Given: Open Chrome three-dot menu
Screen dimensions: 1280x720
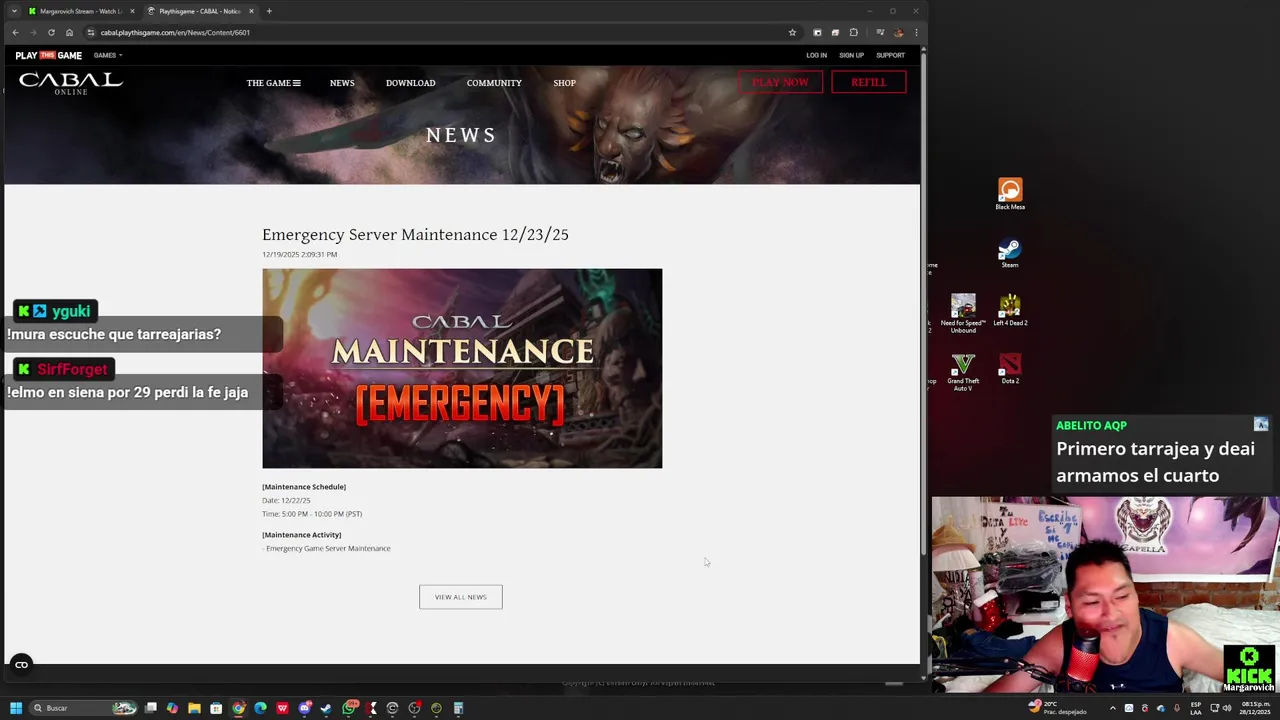Looking at the screenshot, I should coord(916,32).
